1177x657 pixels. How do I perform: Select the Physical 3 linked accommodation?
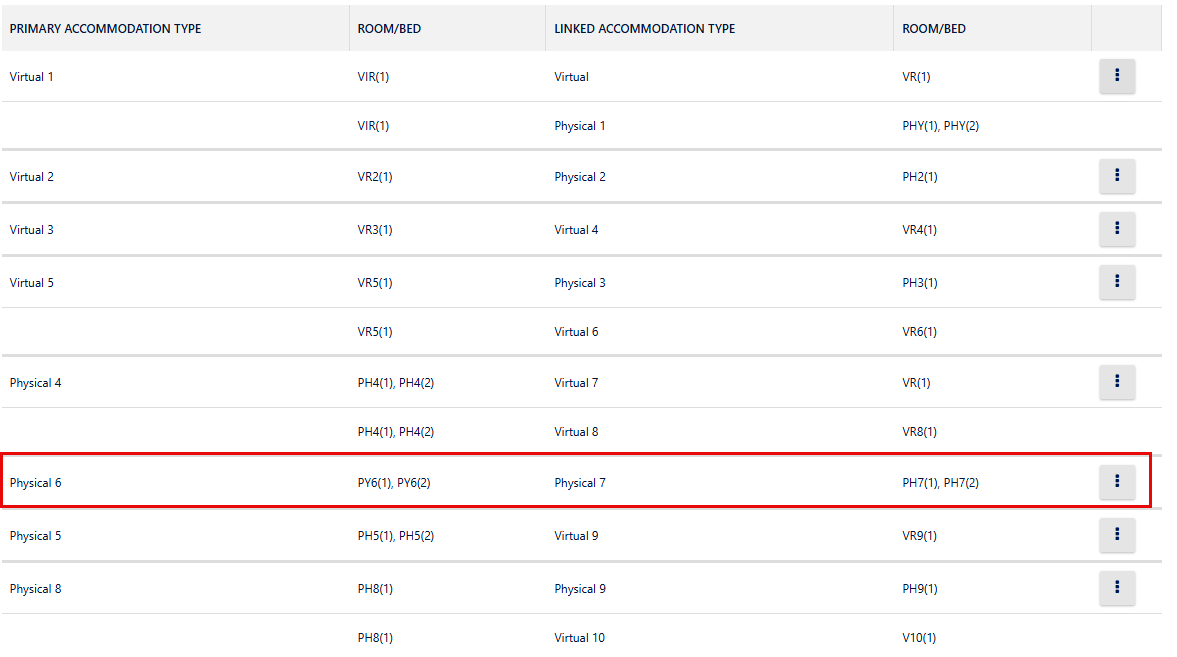(x=580, y=283)
